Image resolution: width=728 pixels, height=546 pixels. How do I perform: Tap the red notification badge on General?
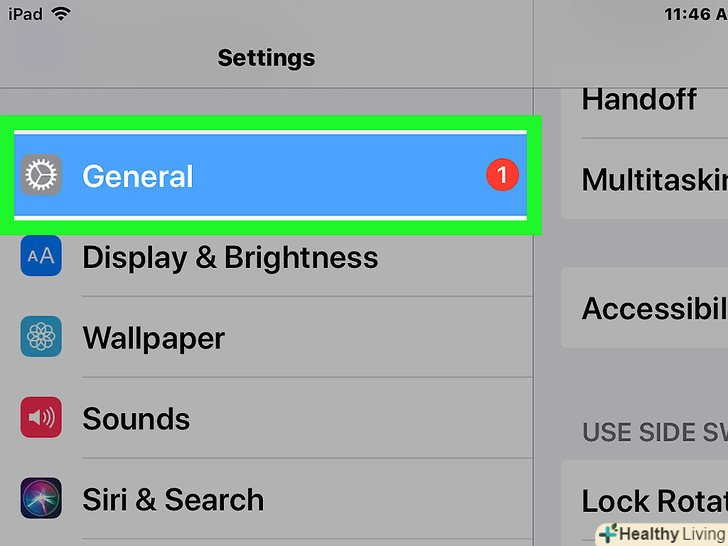click(x=502, y=176)
